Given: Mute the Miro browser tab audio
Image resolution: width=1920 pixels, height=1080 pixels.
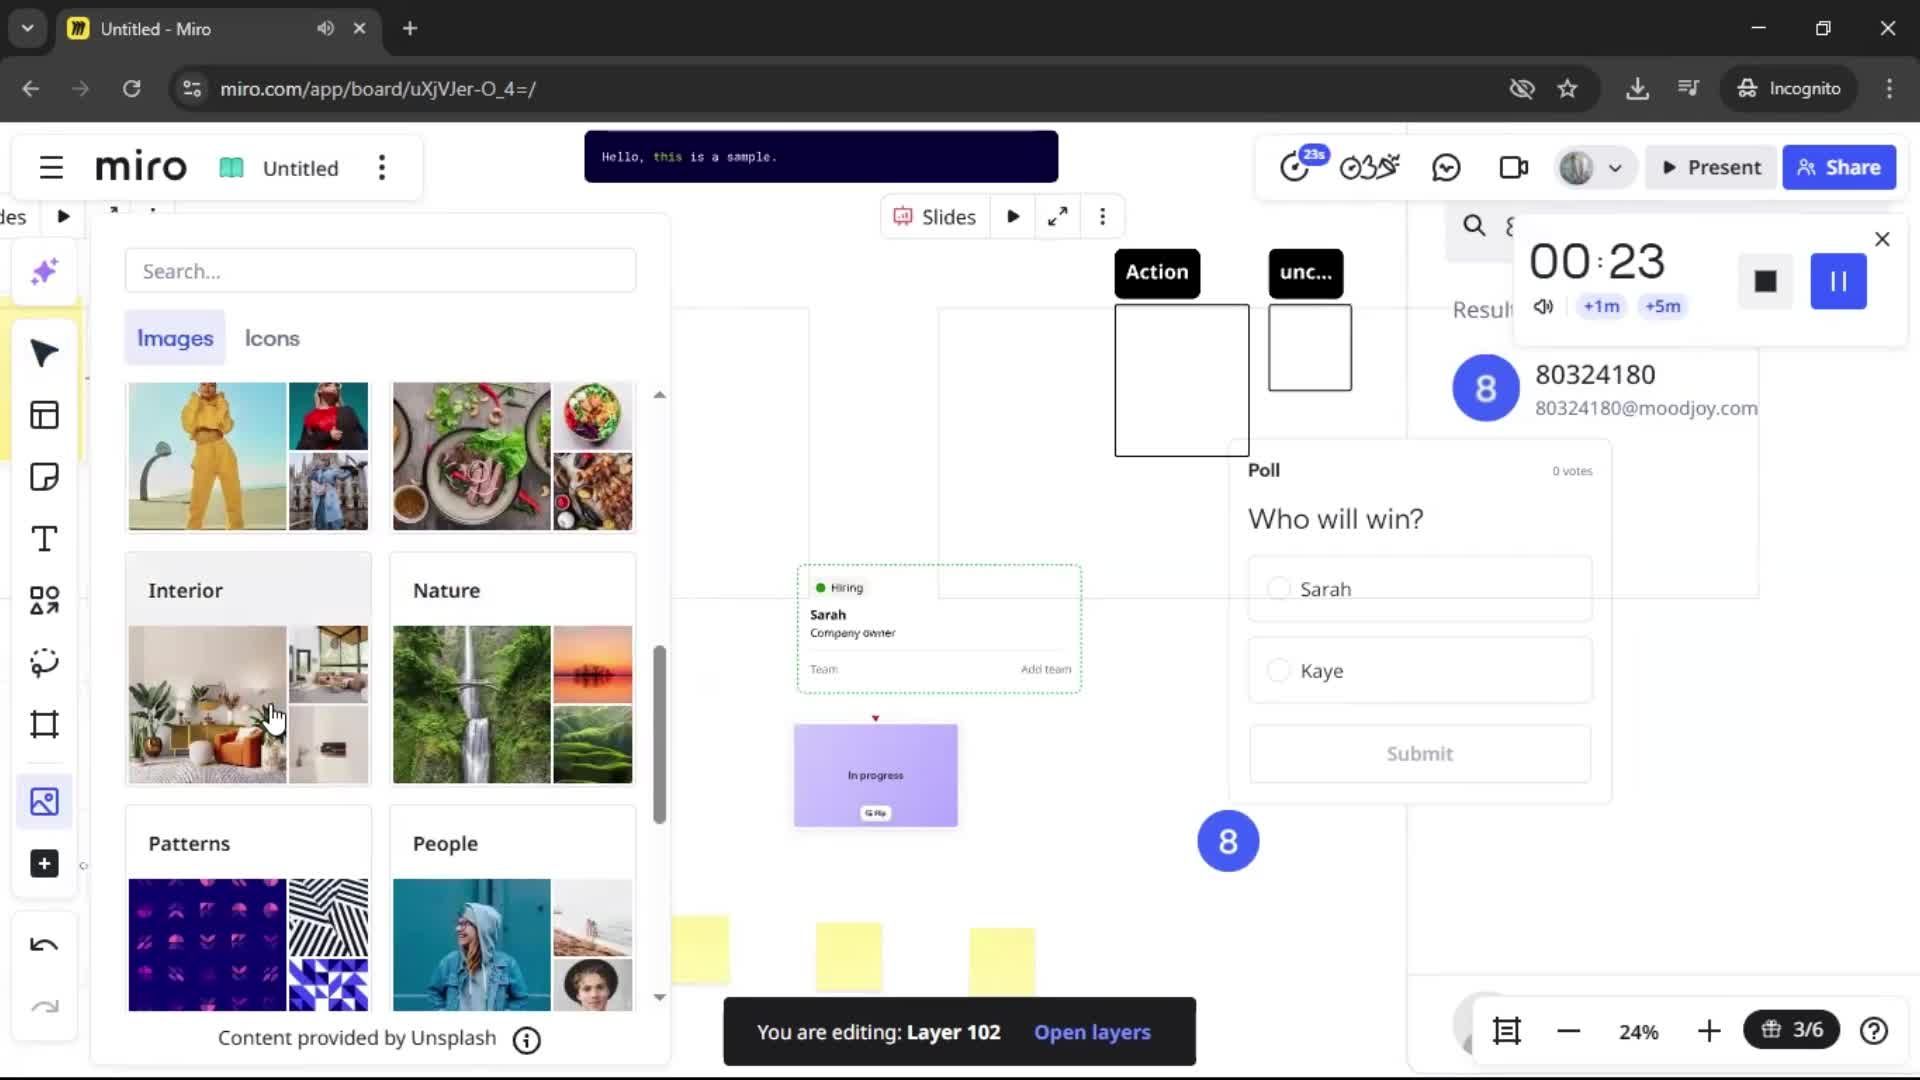Looking at the screenshot, I should 325,28.
